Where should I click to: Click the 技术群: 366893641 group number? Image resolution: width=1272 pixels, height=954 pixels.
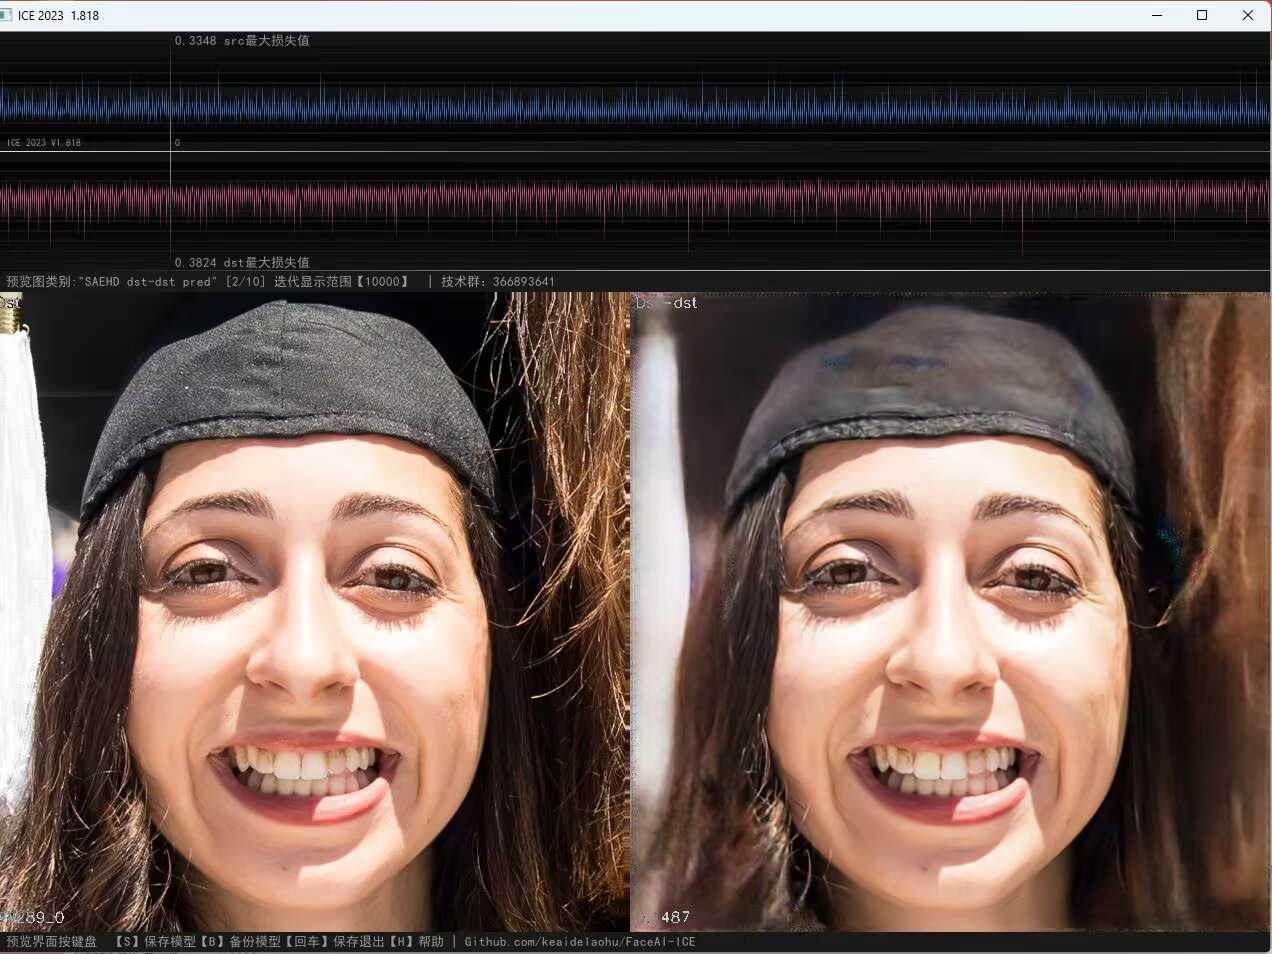pos(497,282)
